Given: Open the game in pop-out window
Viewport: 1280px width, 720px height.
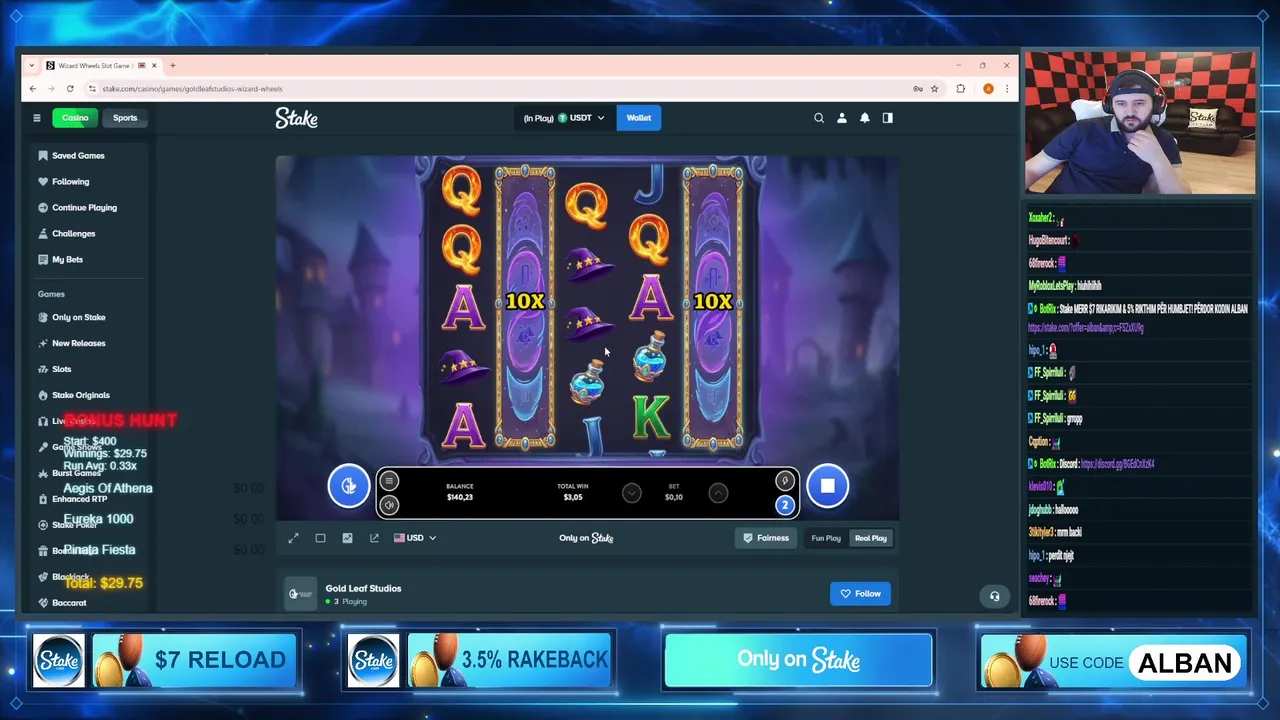Looking at the screenshot, I should tap(374, 538).
